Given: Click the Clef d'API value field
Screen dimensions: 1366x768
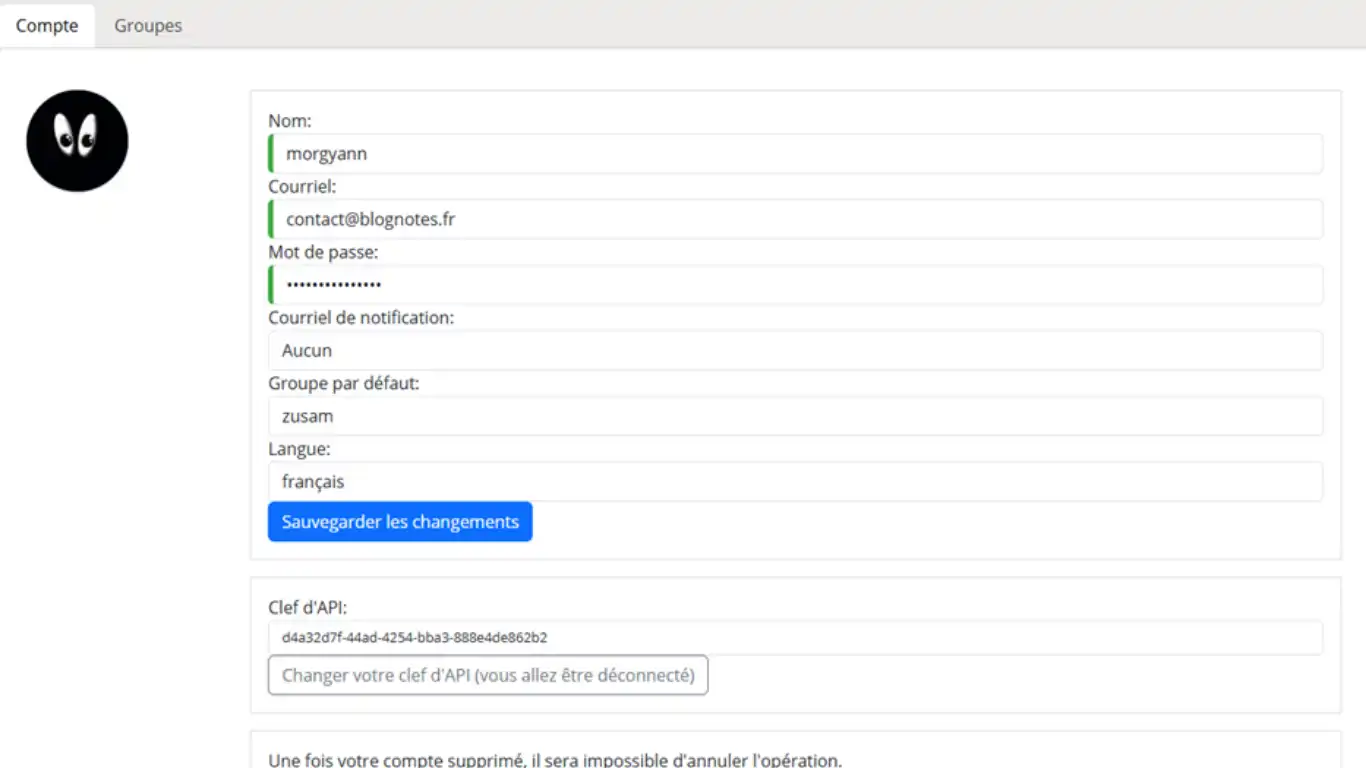Looking at the screenshot, I should pyautogui.click(x=794, y=637).
